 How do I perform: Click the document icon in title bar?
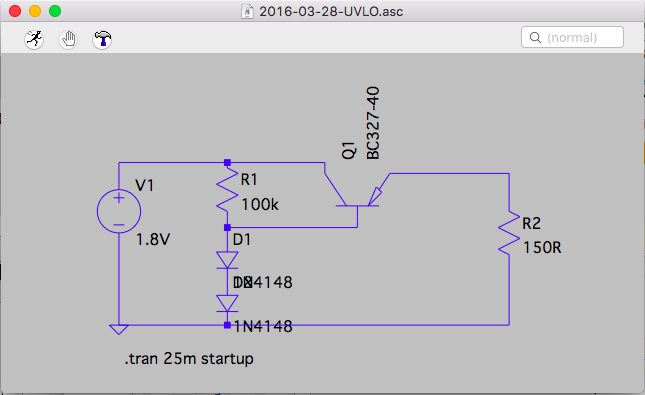tap(247, 11)
